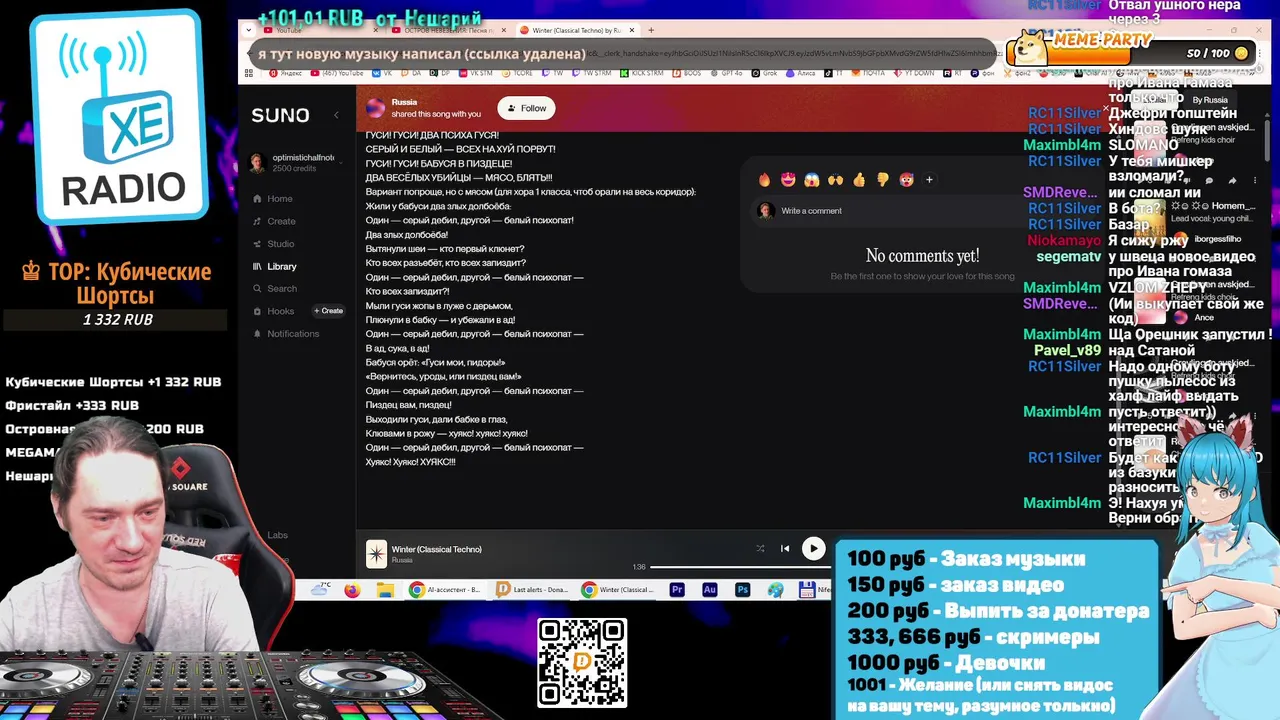The height and width of the screenshot is (720, 1280).
Task: Follow the Russia artist
Action: click(527, 108)
